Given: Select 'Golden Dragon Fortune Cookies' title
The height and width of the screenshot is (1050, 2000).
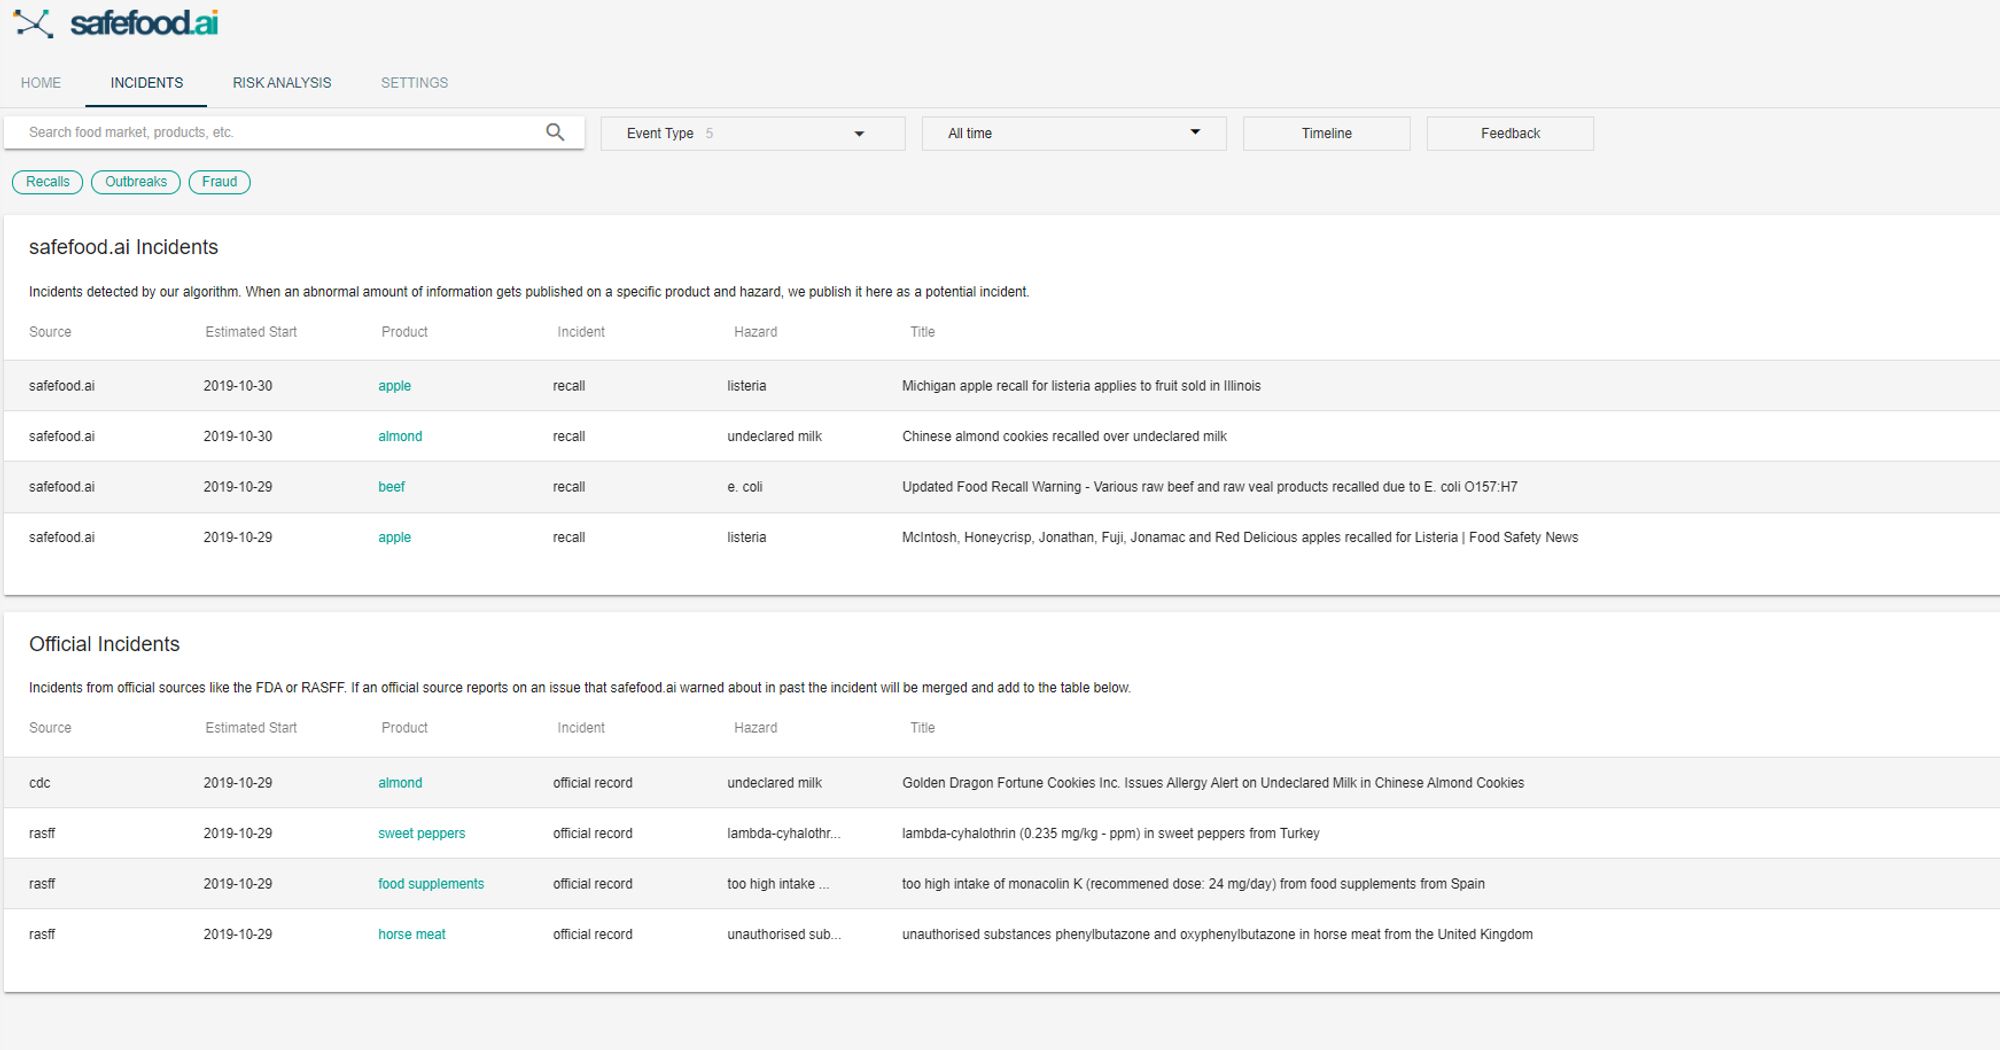Looking at the screenshot, I should click(x=1213, y=783).
